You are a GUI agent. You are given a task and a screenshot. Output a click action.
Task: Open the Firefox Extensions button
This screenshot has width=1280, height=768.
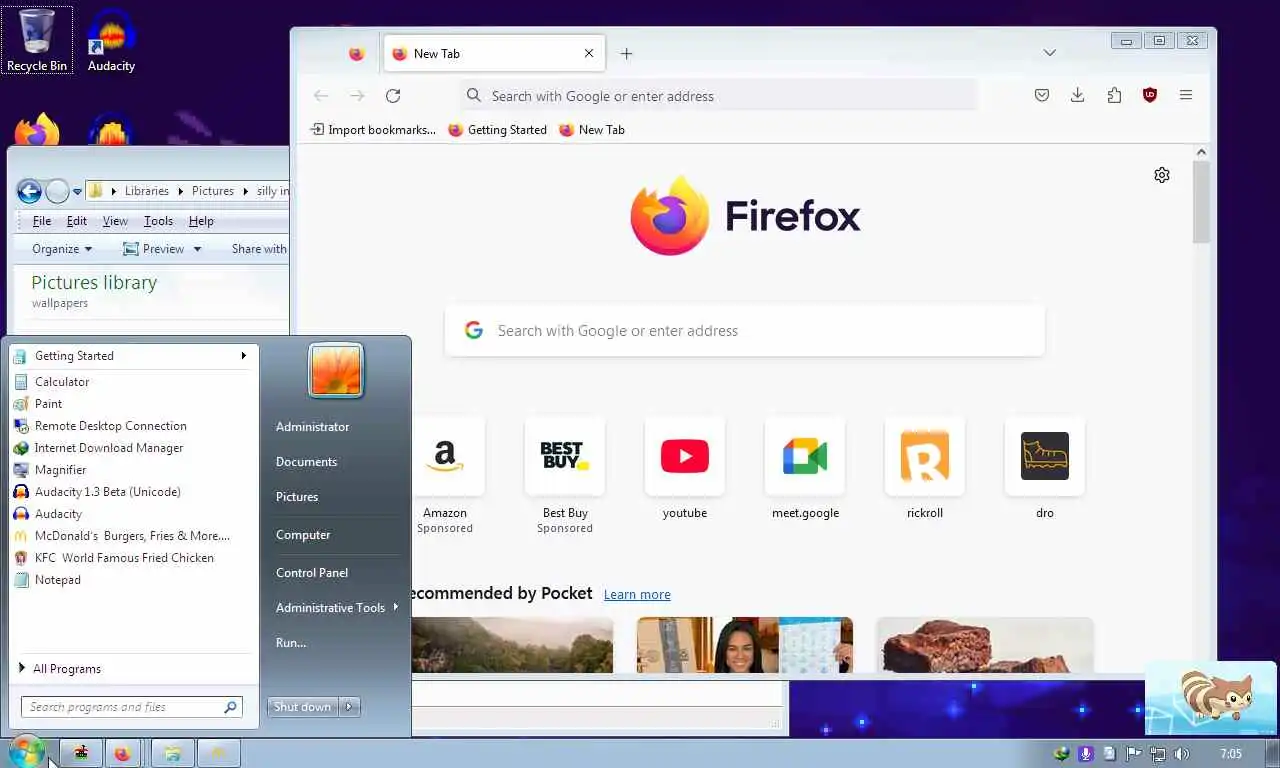pos(1114,95)
